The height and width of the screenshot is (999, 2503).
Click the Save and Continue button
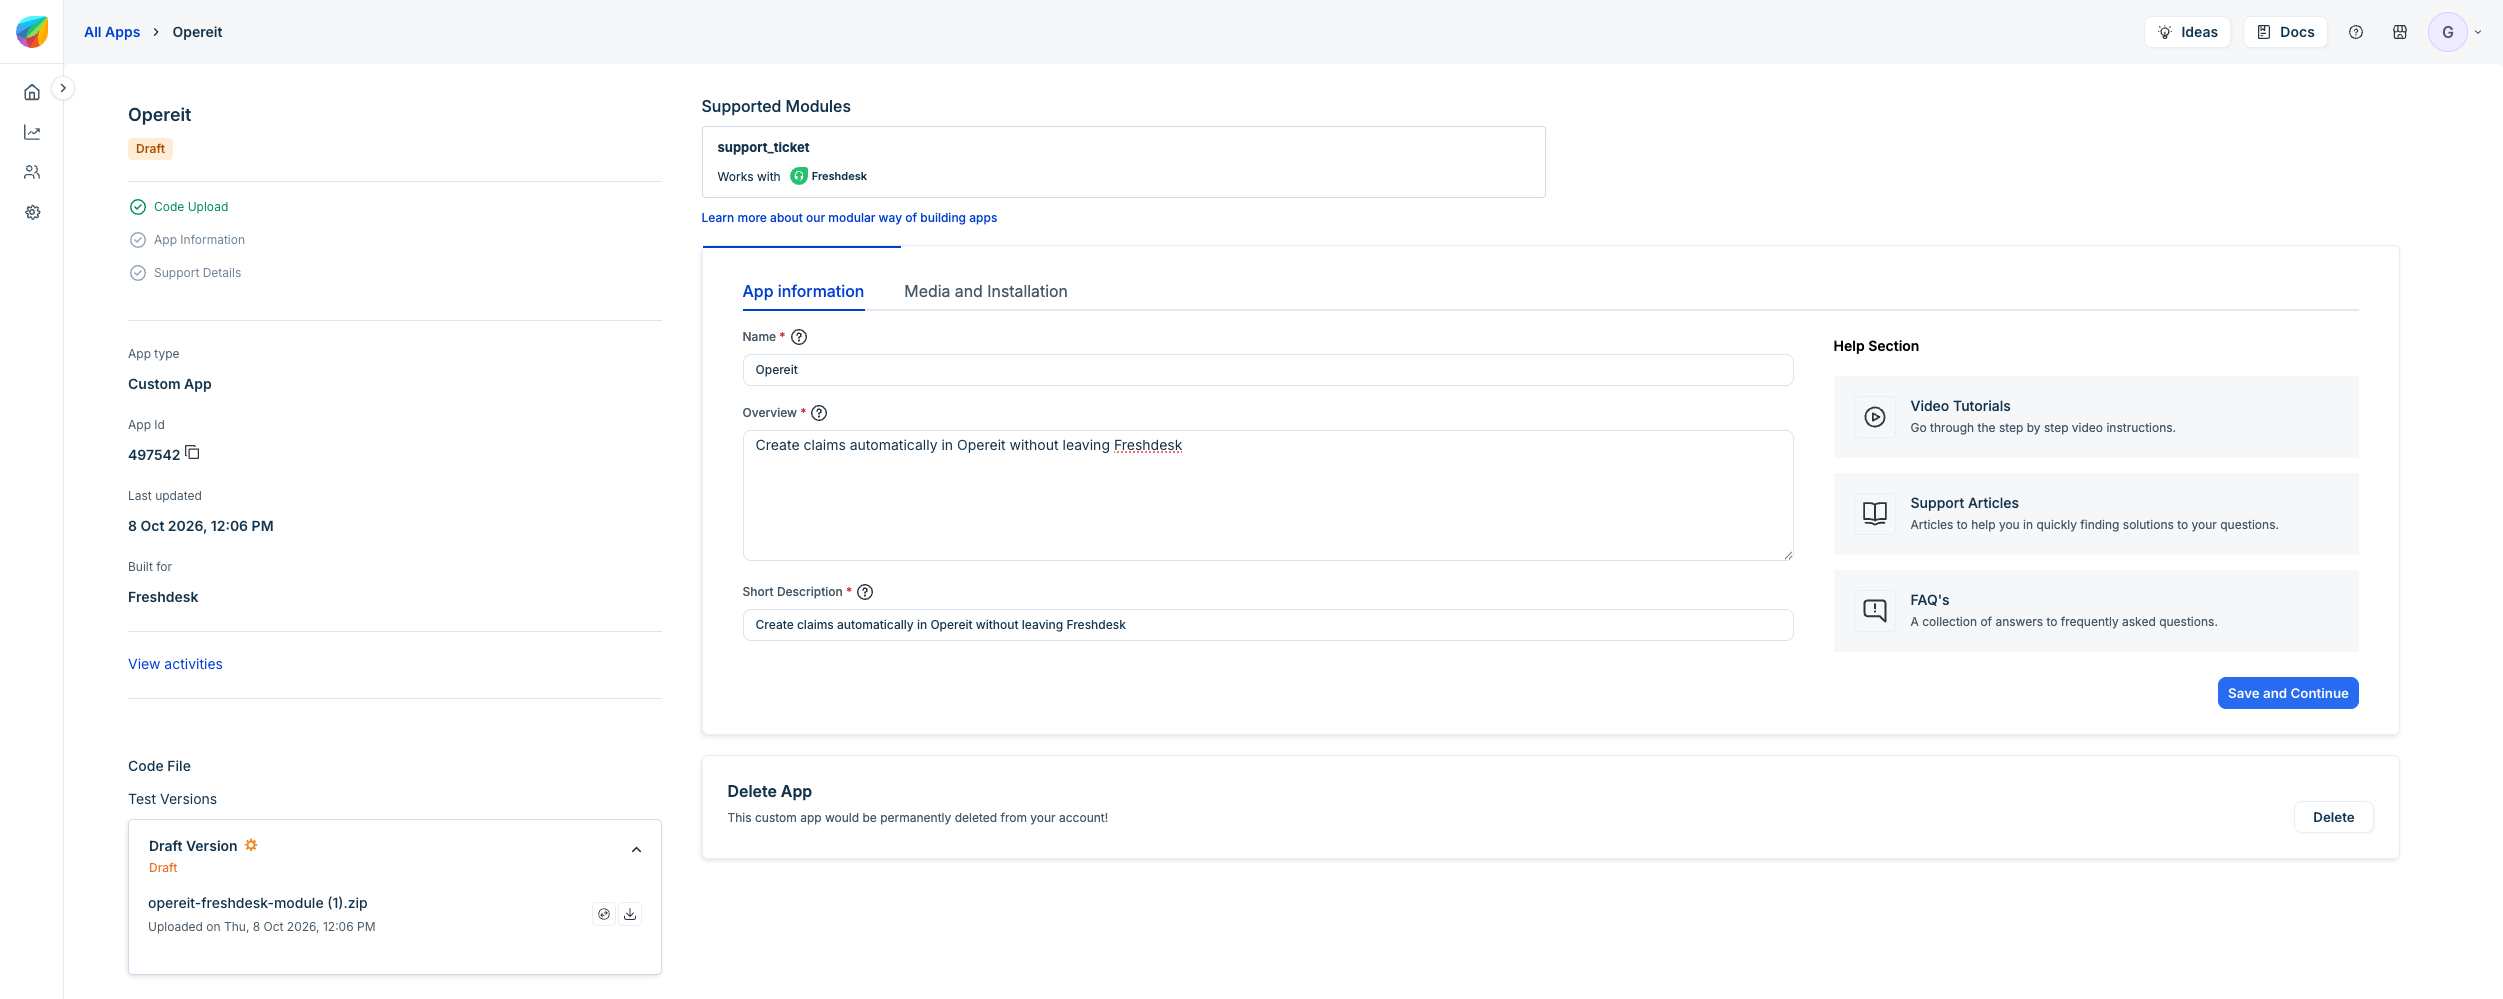click(2288, 693)
